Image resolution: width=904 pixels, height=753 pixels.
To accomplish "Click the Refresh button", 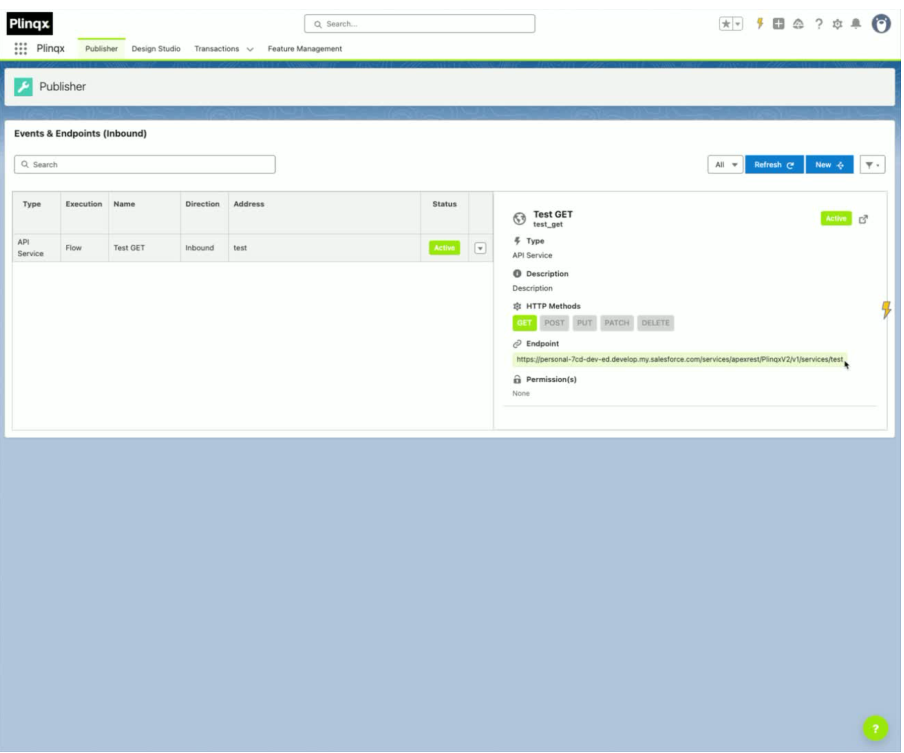I will pos(774,164).
